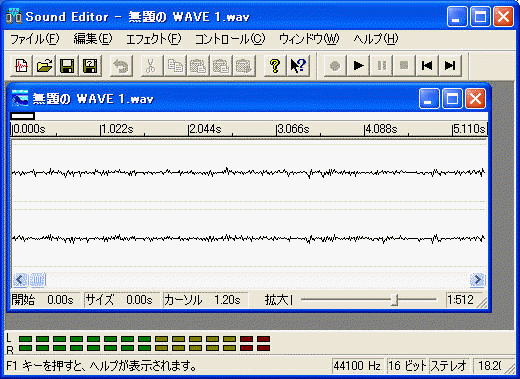Start recording with the record button

(335, 66)
